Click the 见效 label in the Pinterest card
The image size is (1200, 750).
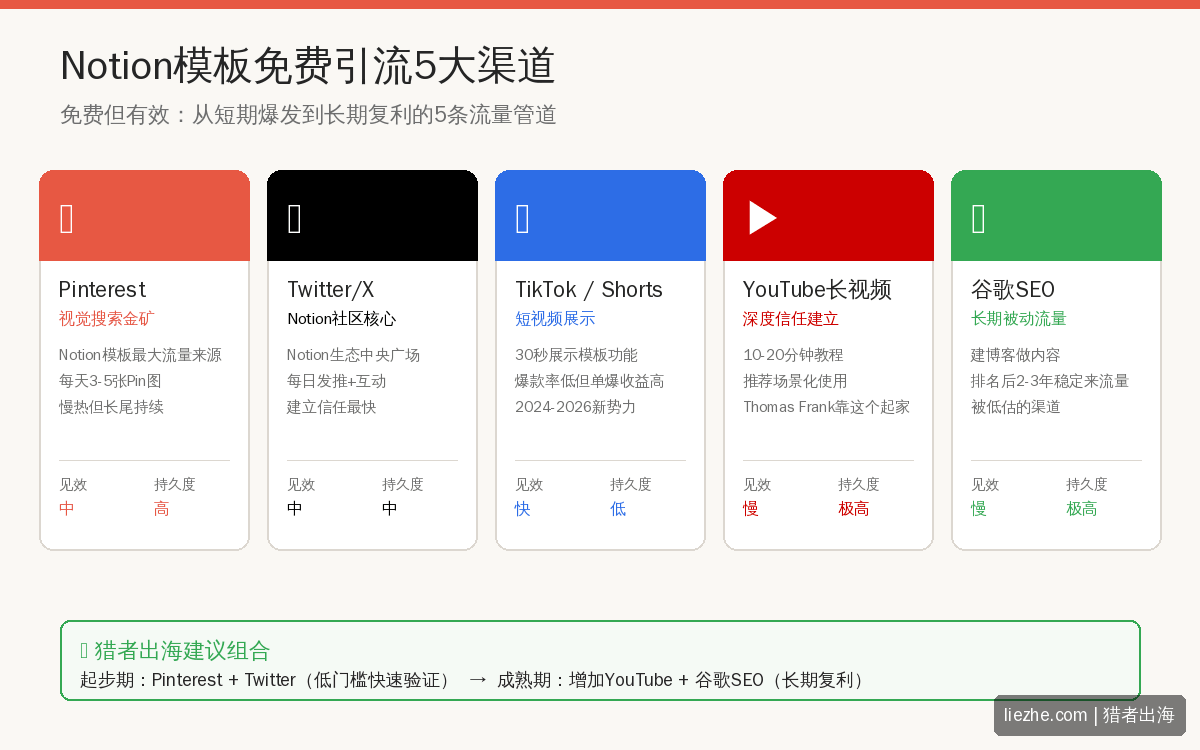point(73,484)
